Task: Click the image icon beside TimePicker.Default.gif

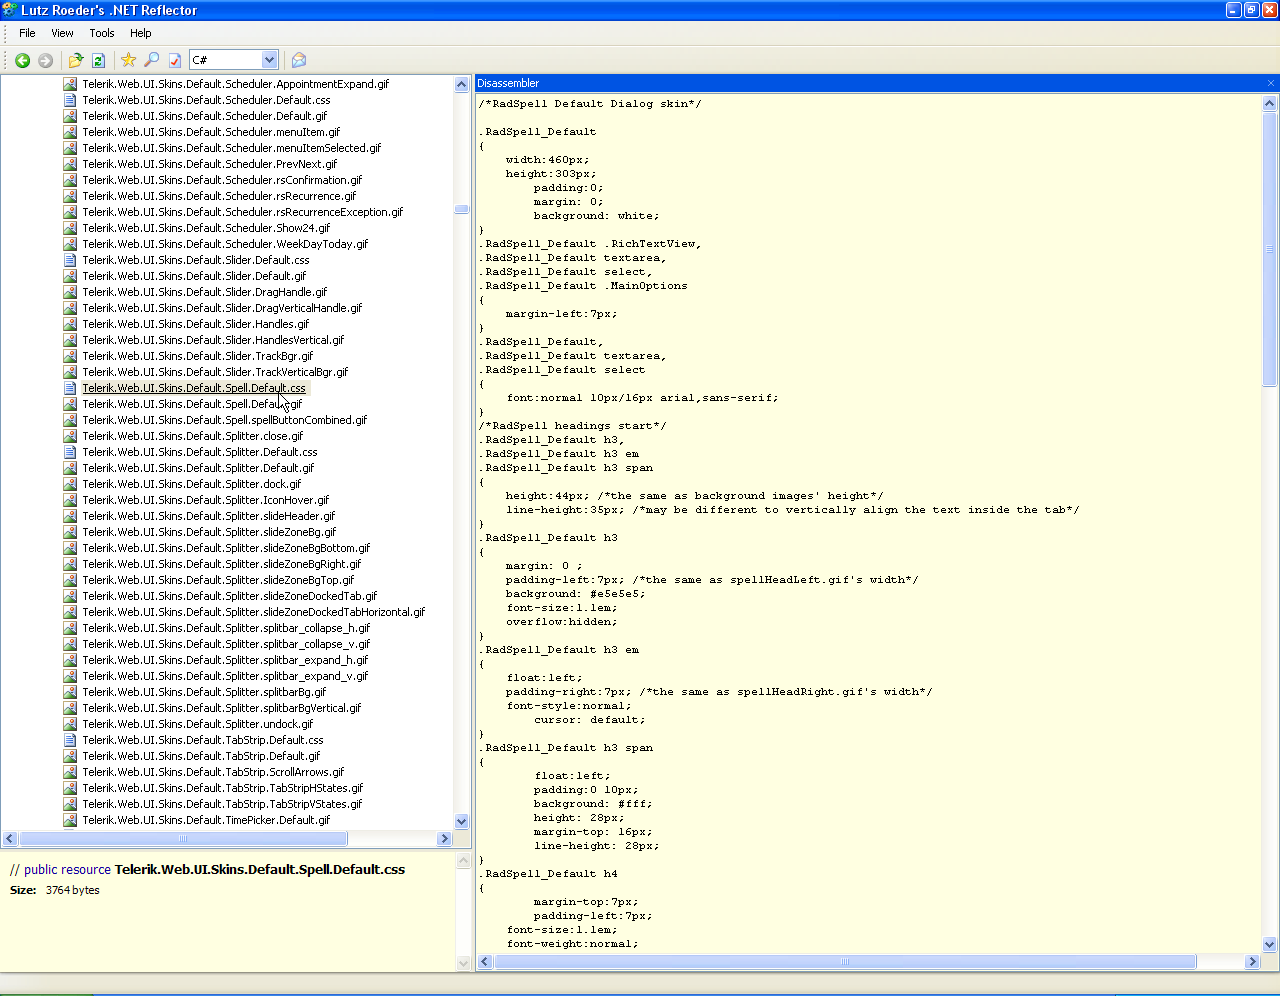Action: coord(70,820)
